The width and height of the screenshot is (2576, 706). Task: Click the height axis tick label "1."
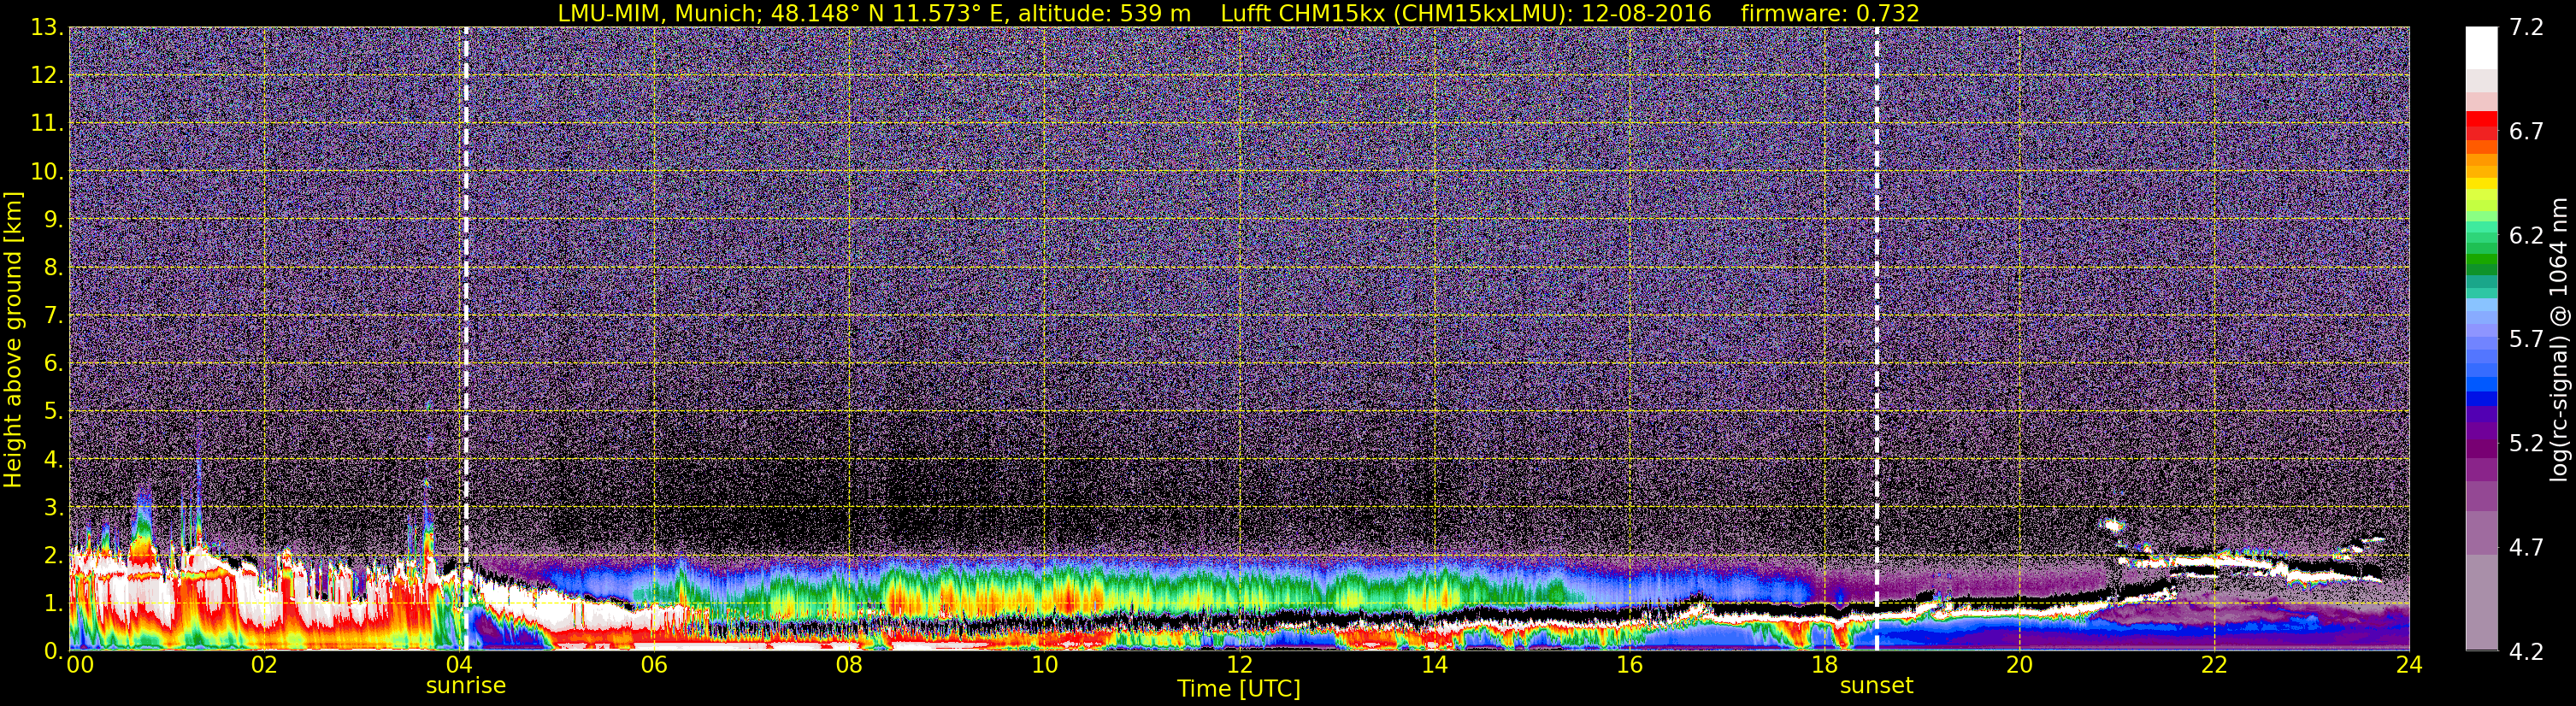(x=53, y=603)
